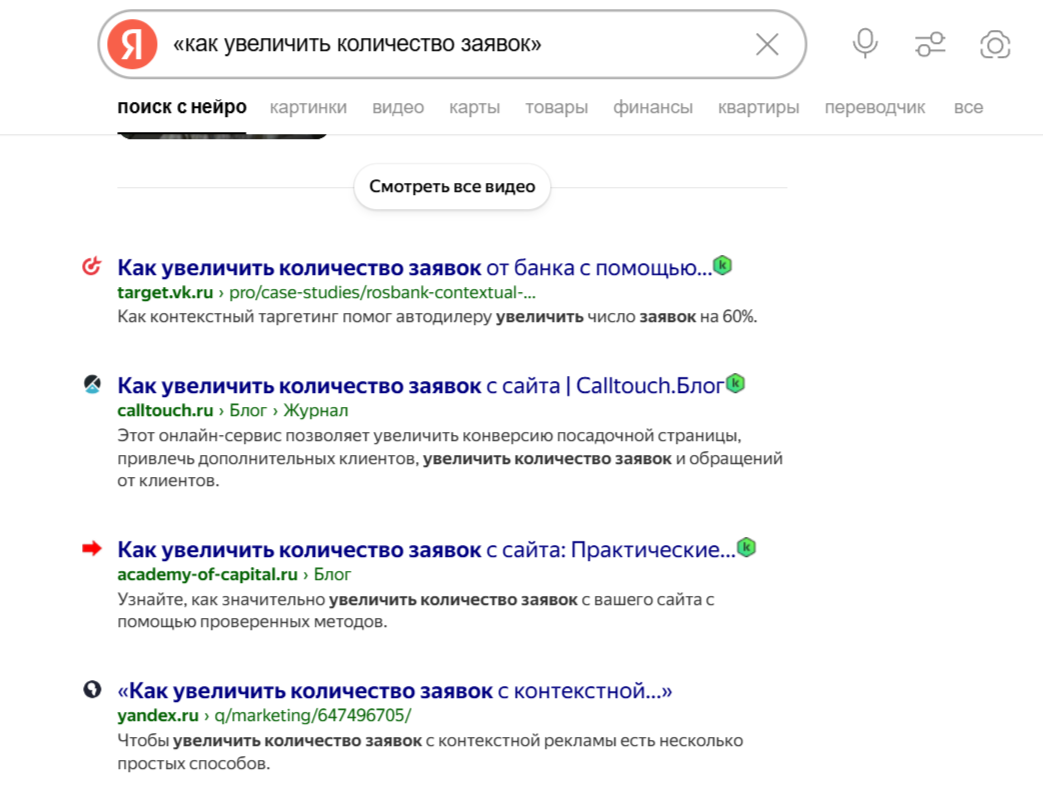
Task: Click green badge beside academy-of-capital result title
Action: click(746, 547)
